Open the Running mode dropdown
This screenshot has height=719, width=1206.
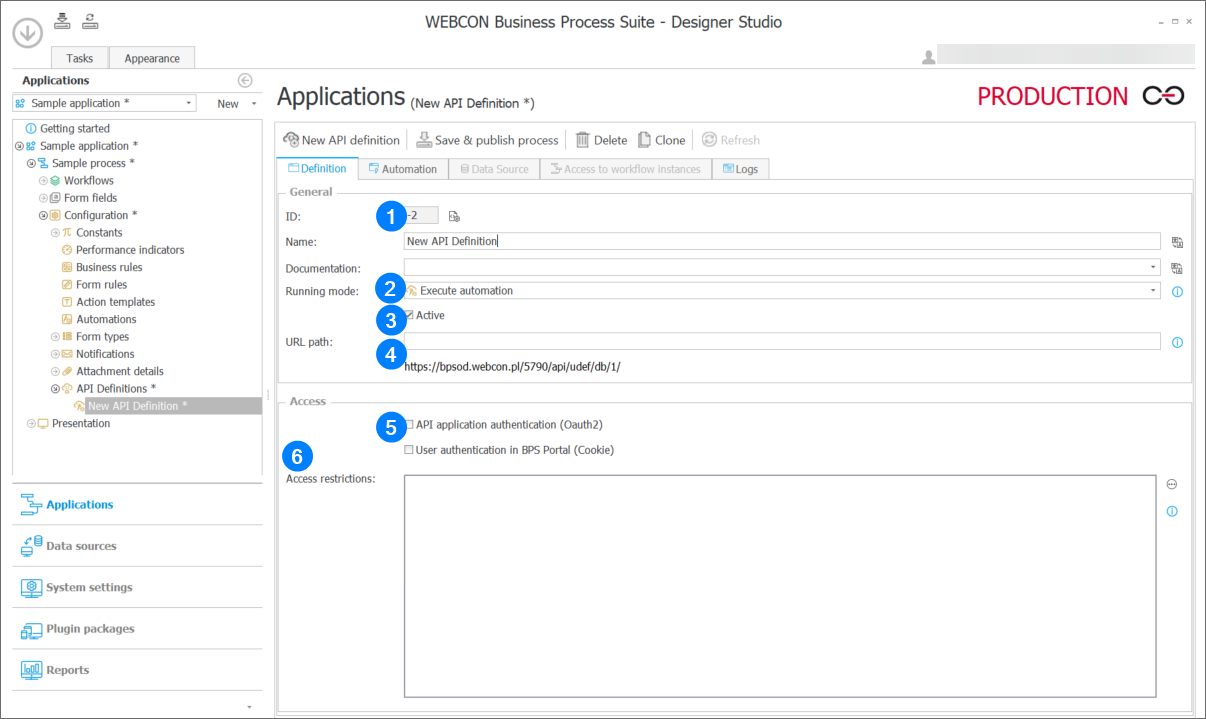point(1153,291)
